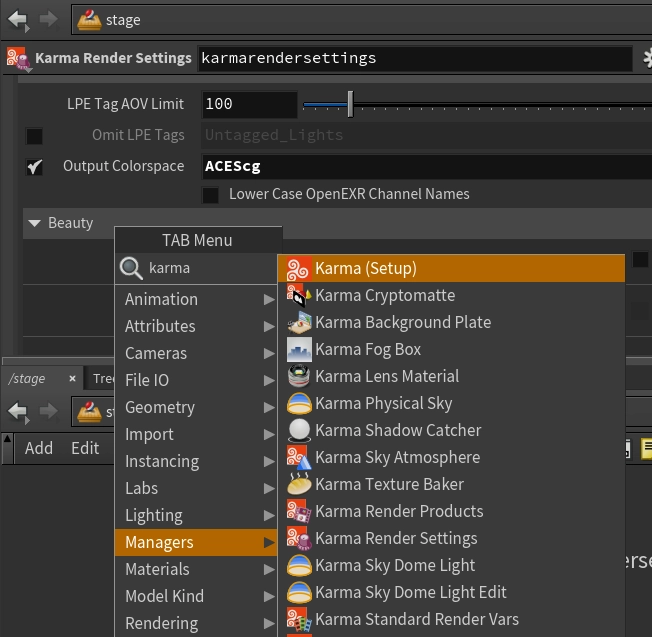Choose Karma Shadow Catcher from results
The image size is (652, 637).
tap(452, 430)
